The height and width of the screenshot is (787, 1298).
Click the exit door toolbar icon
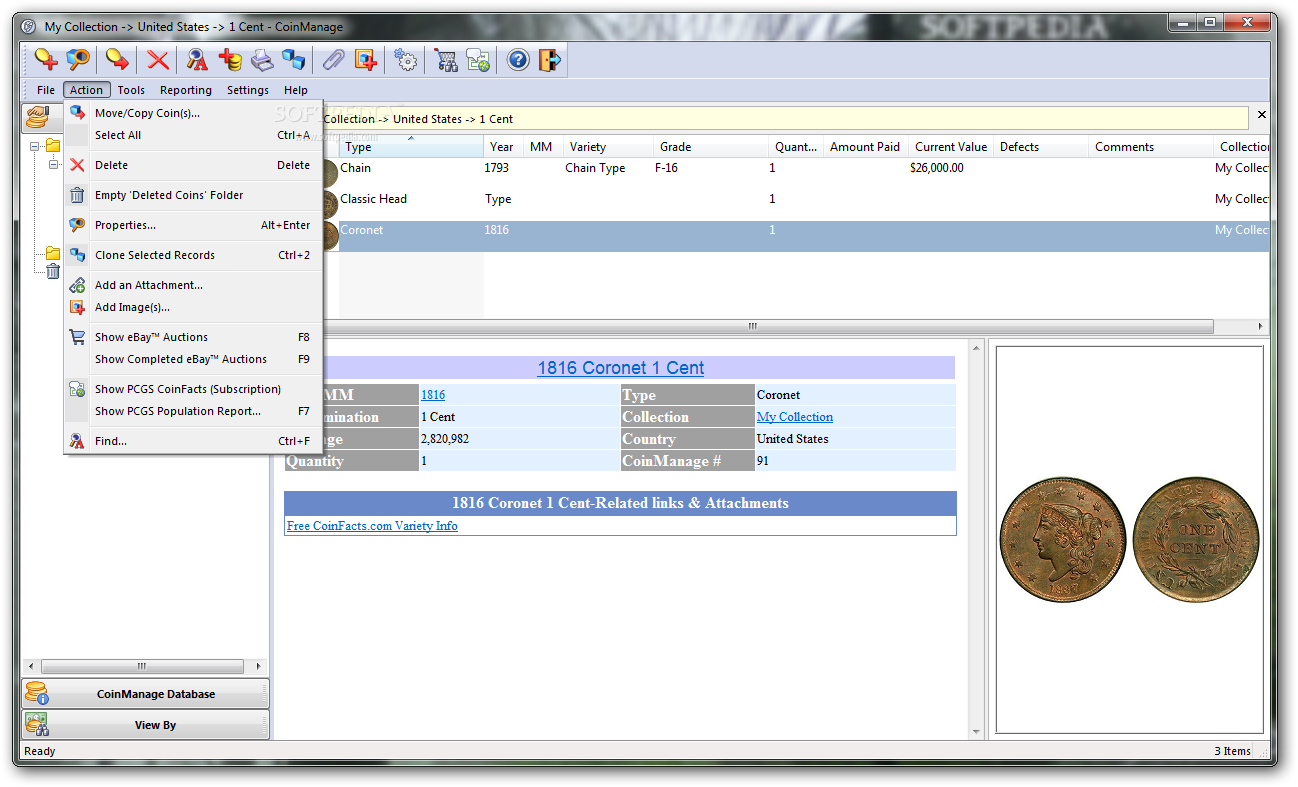tap(550, 60)
